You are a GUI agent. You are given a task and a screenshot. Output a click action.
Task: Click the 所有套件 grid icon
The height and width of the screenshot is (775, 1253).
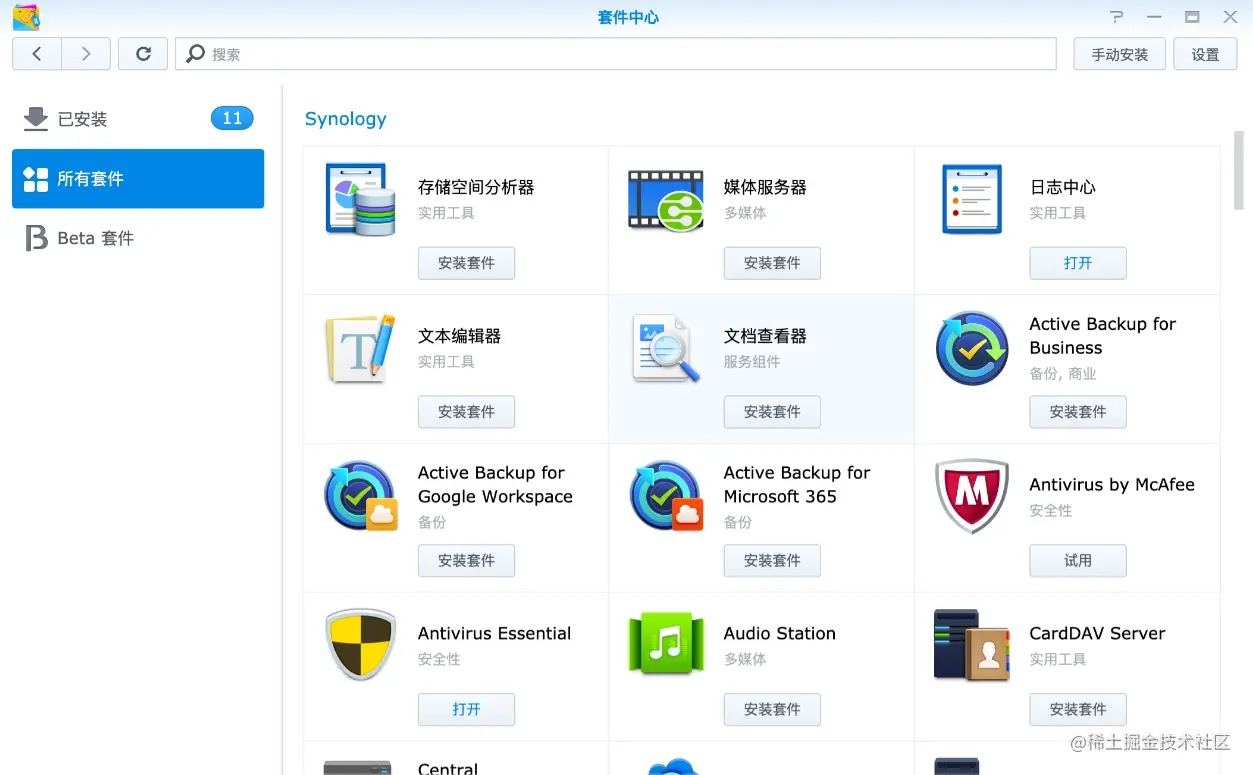point(36,179)
